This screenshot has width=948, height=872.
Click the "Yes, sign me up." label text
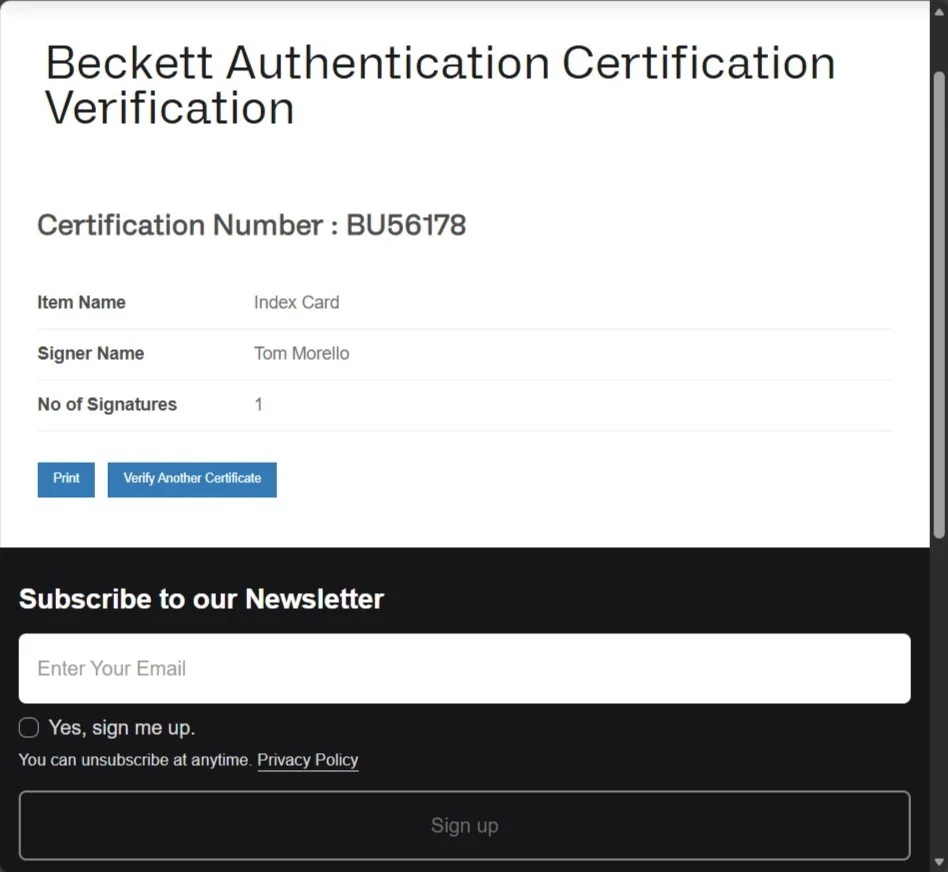[122, 727]
